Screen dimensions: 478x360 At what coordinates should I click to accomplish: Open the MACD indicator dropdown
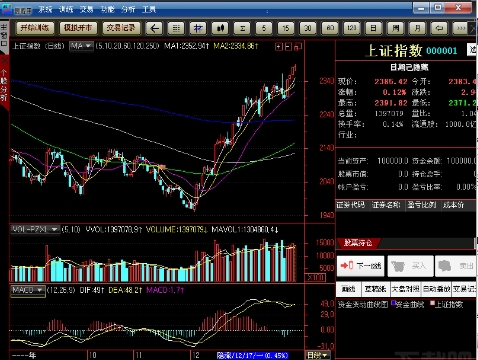tap(28, 290)
